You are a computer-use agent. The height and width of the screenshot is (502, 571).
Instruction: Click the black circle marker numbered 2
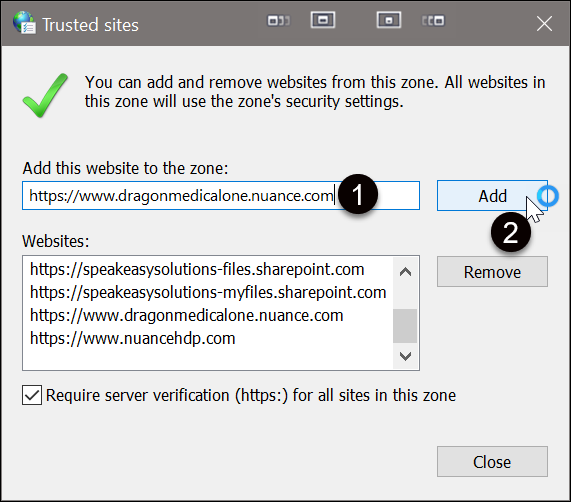pos(511,232)
